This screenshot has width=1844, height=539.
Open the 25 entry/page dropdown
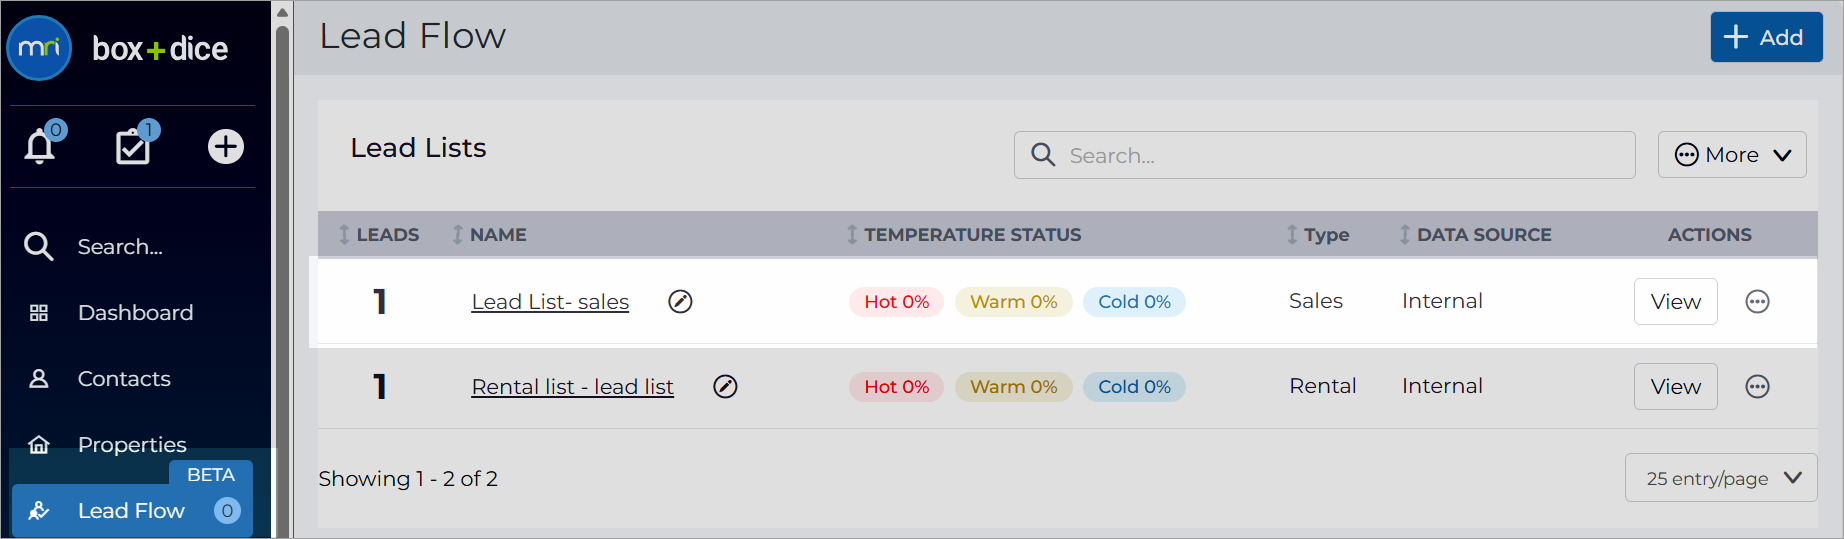[1721, 478]
